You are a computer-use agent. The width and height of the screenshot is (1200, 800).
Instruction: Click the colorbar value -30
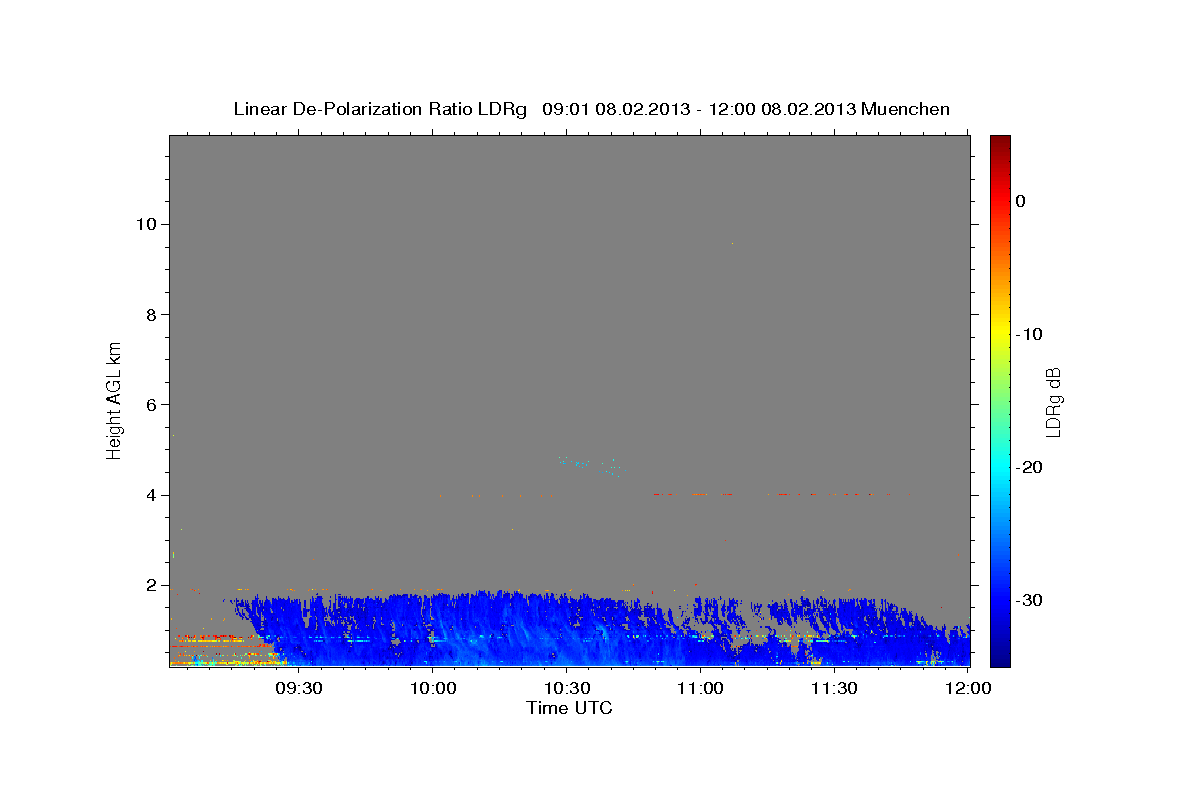[x=1030, y=600]
